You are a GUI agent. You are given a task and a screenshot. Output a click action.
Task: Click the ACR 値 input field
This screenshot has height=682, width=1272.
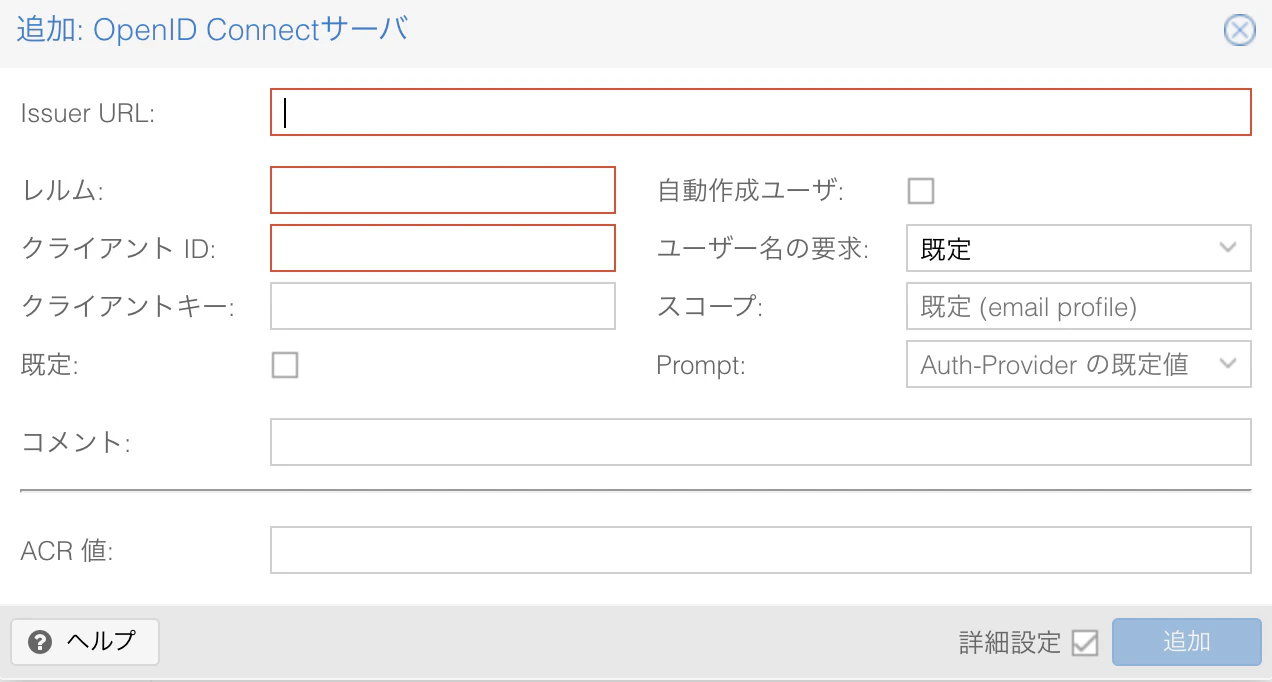pos(761,550)
